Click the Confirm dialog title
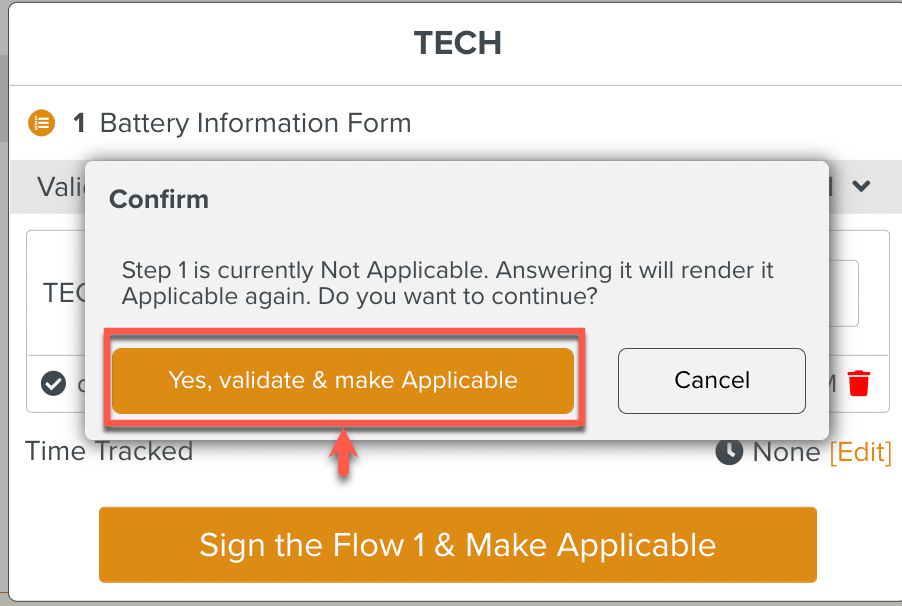The image size is (902, 606). [159, 199]
